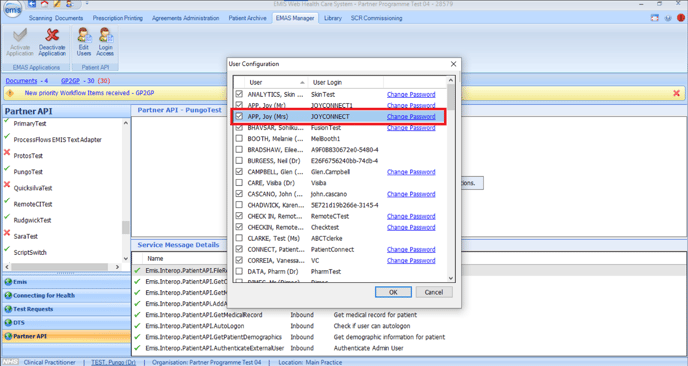
Task: Click the pencil icon in quick access toolbar
Action: pyautogui.click(x=57, y=4)
